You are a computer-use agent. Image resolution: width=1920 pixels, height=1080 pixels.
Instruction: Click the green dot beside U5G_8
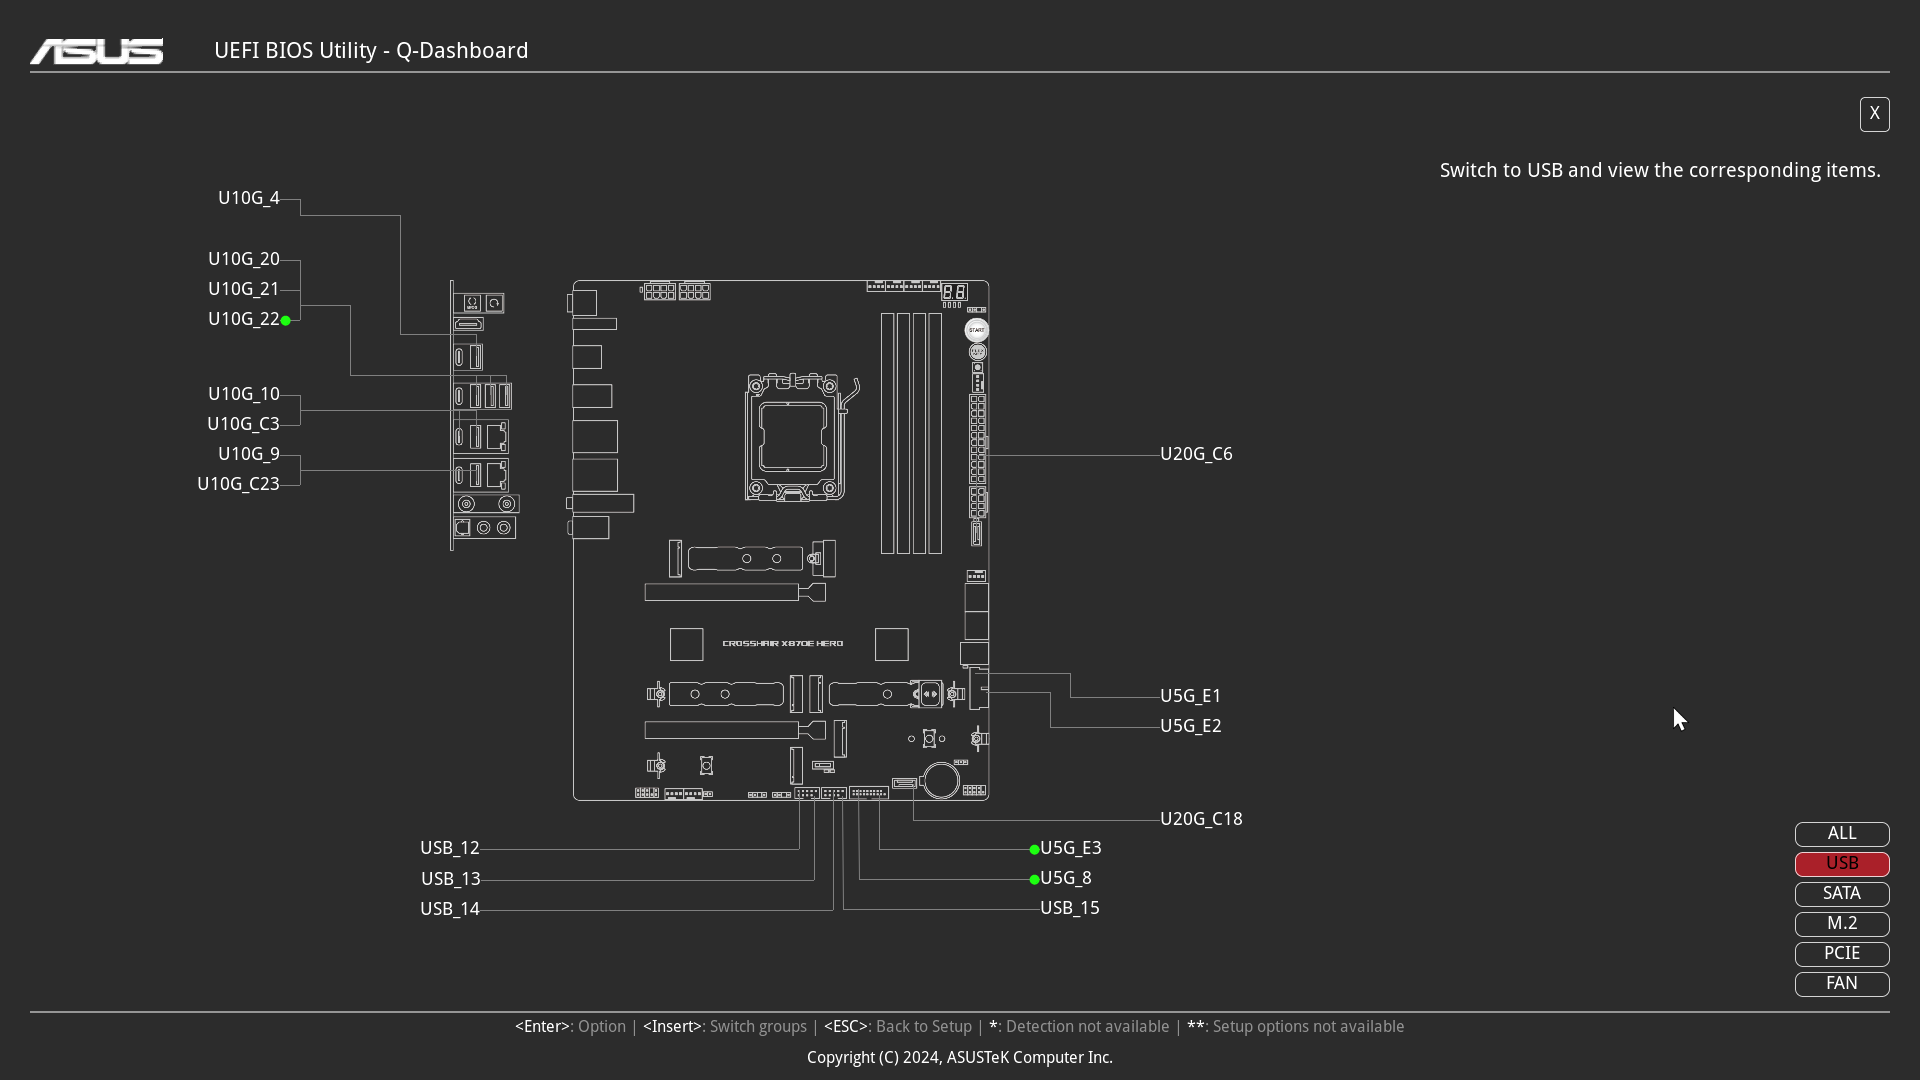(x=1034, y=879)
